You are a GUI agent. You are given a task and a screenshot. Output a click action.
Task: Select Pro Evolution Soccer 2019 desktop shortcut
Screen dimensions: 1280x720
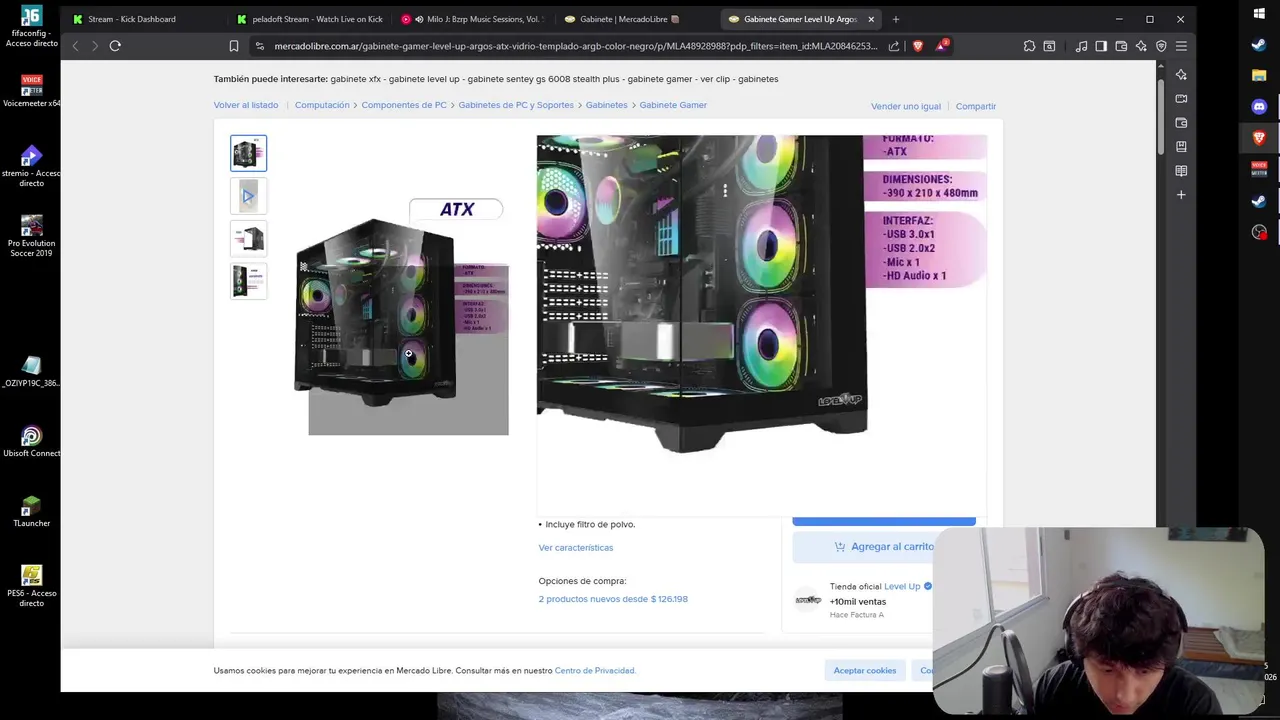pos(32,236)
